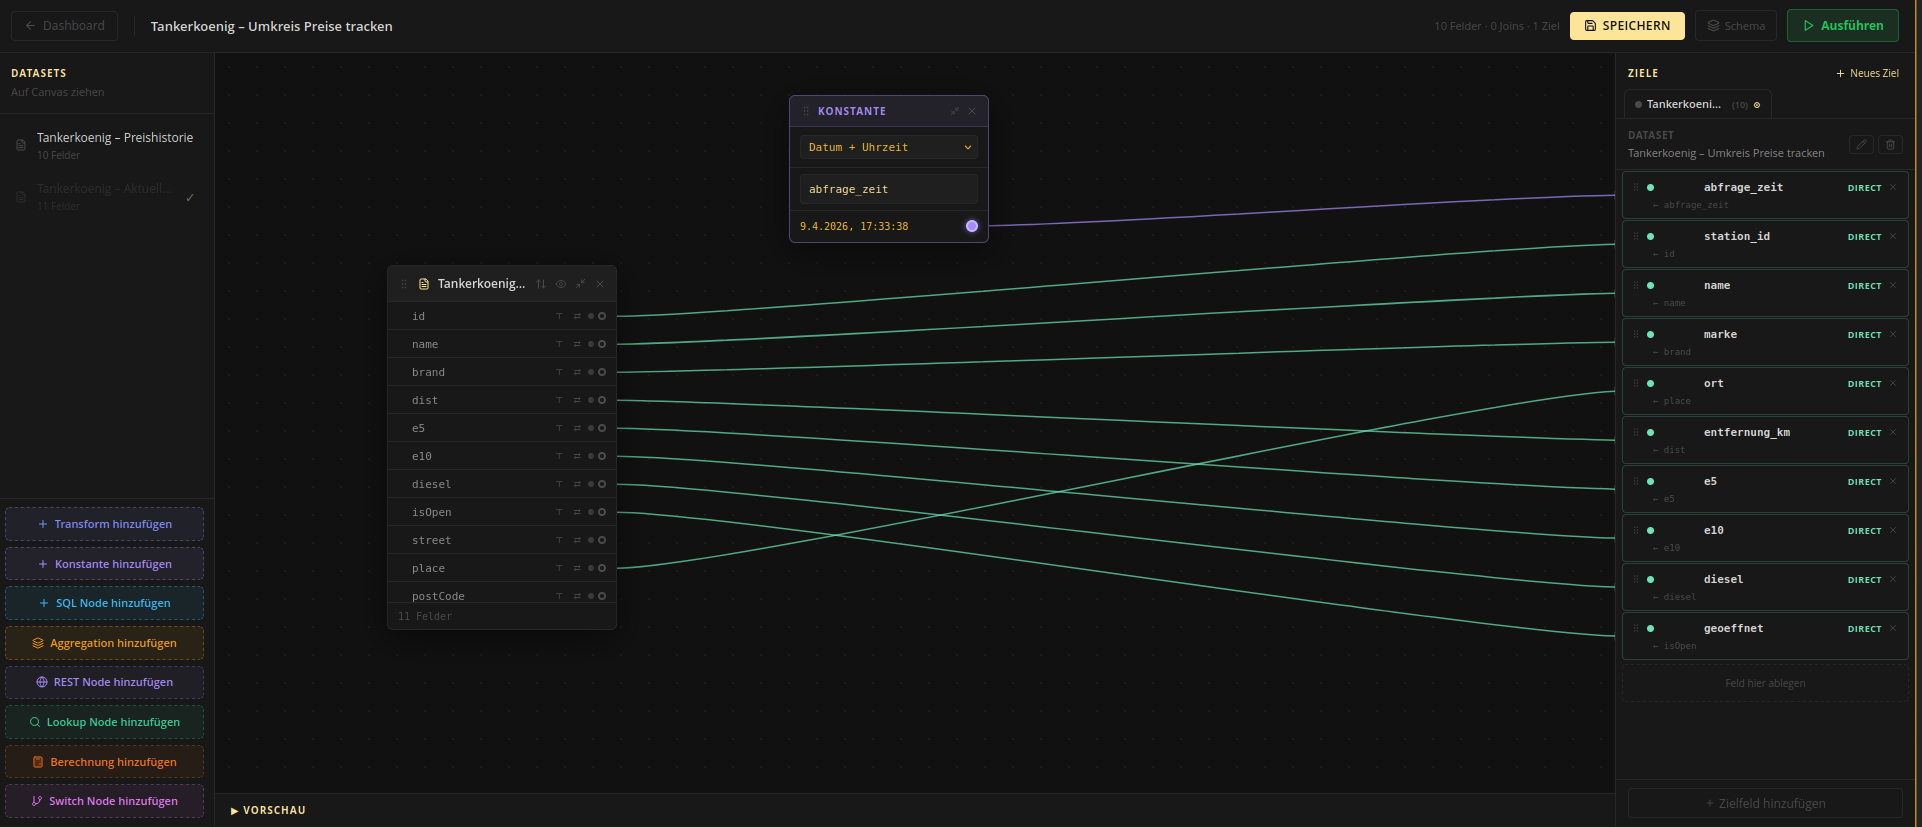
Task: Click the Speichern button
Action: pos(1627,26)
